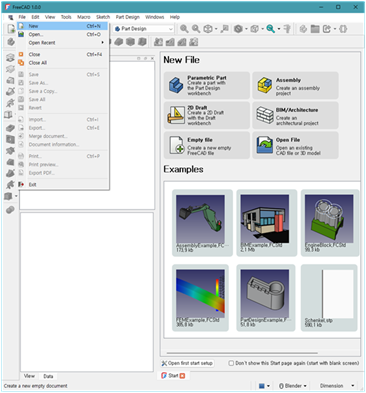Click the Open File card
This screenshot has height=393, width=366.
click(x=295, y=145)
